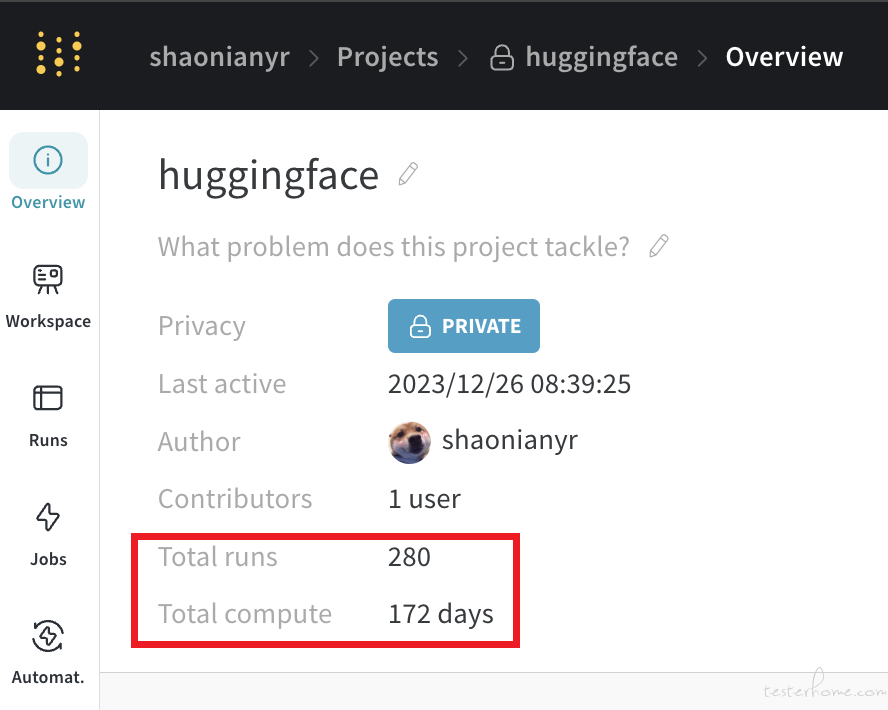Open the Runs table icon

coord(48,397)
